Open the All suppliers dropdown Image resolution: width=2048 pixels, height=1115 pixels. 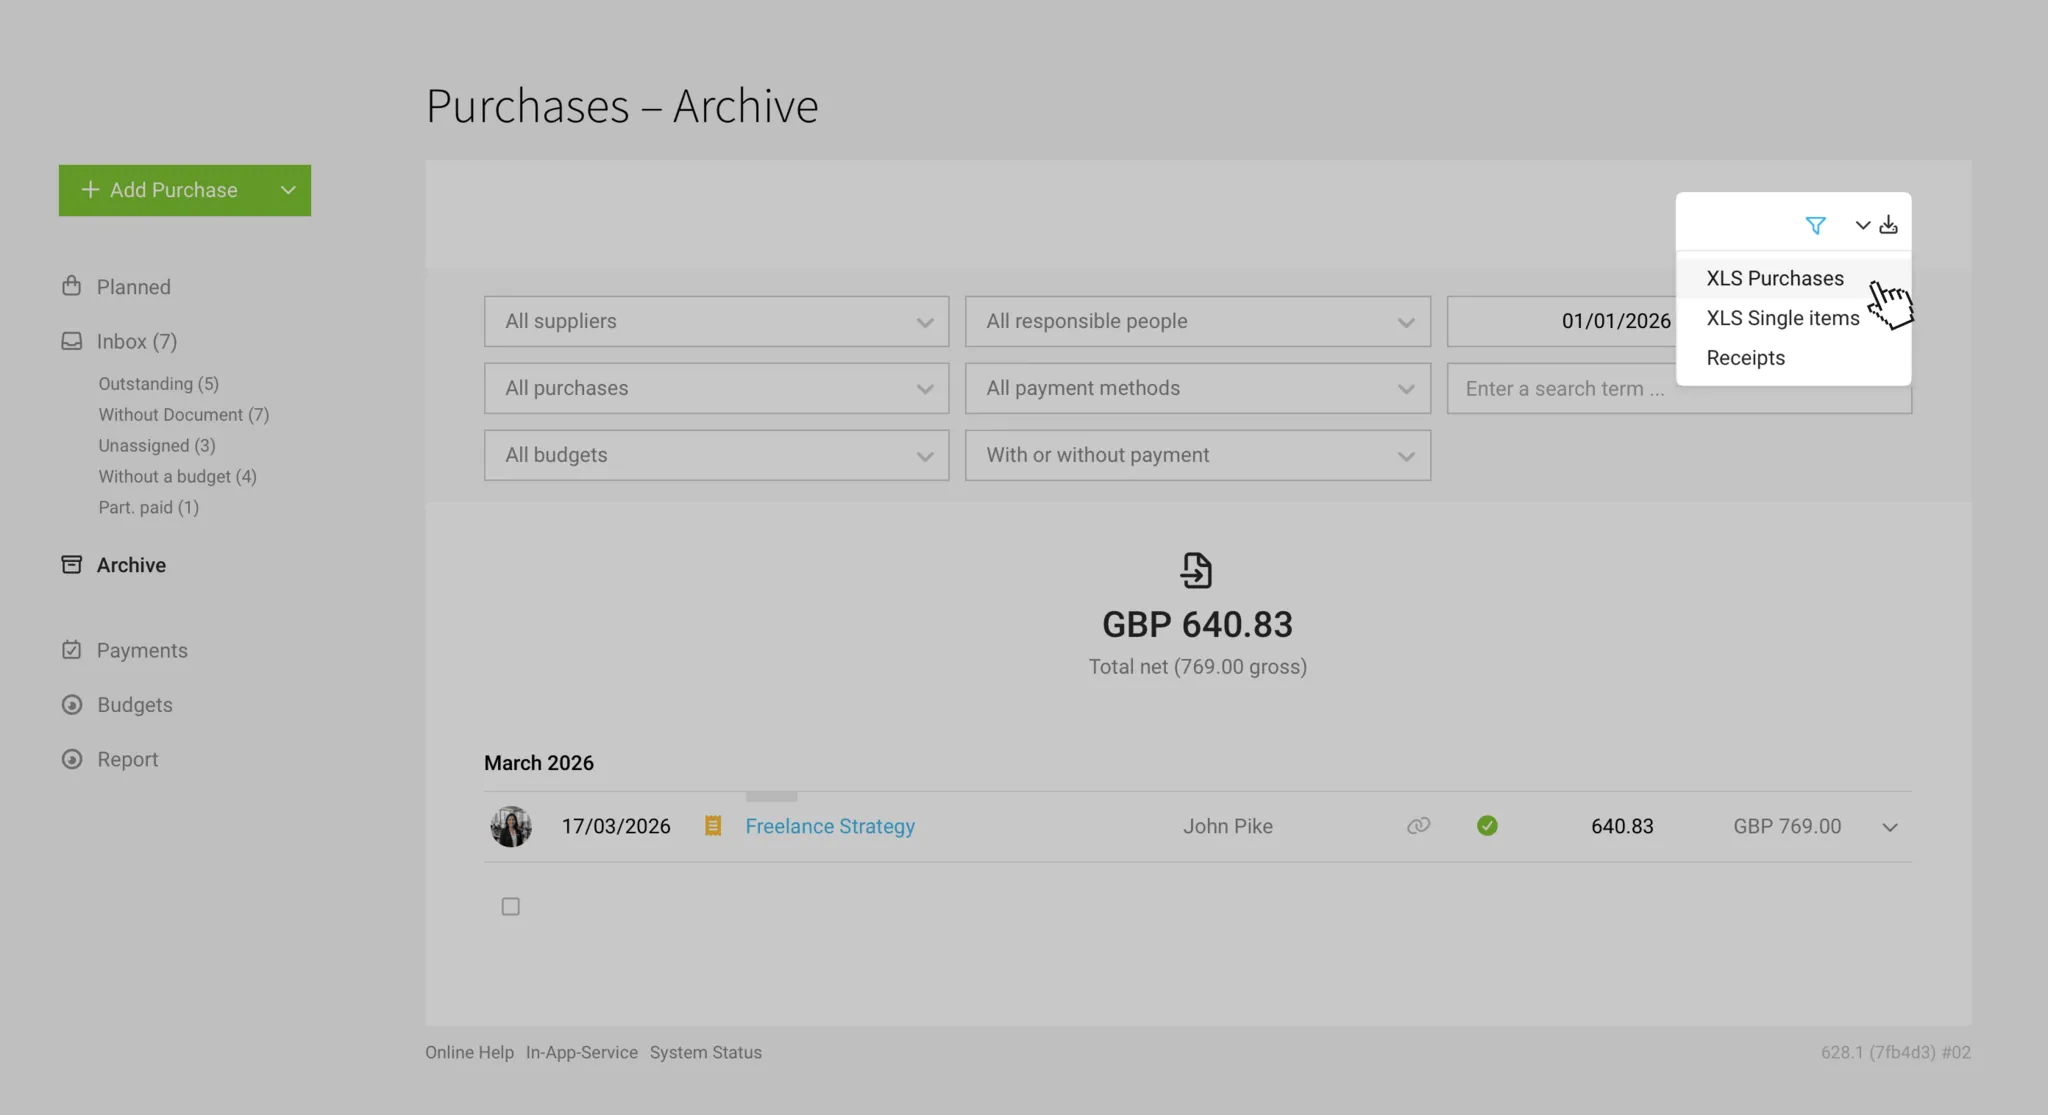(x=716, y=321)
